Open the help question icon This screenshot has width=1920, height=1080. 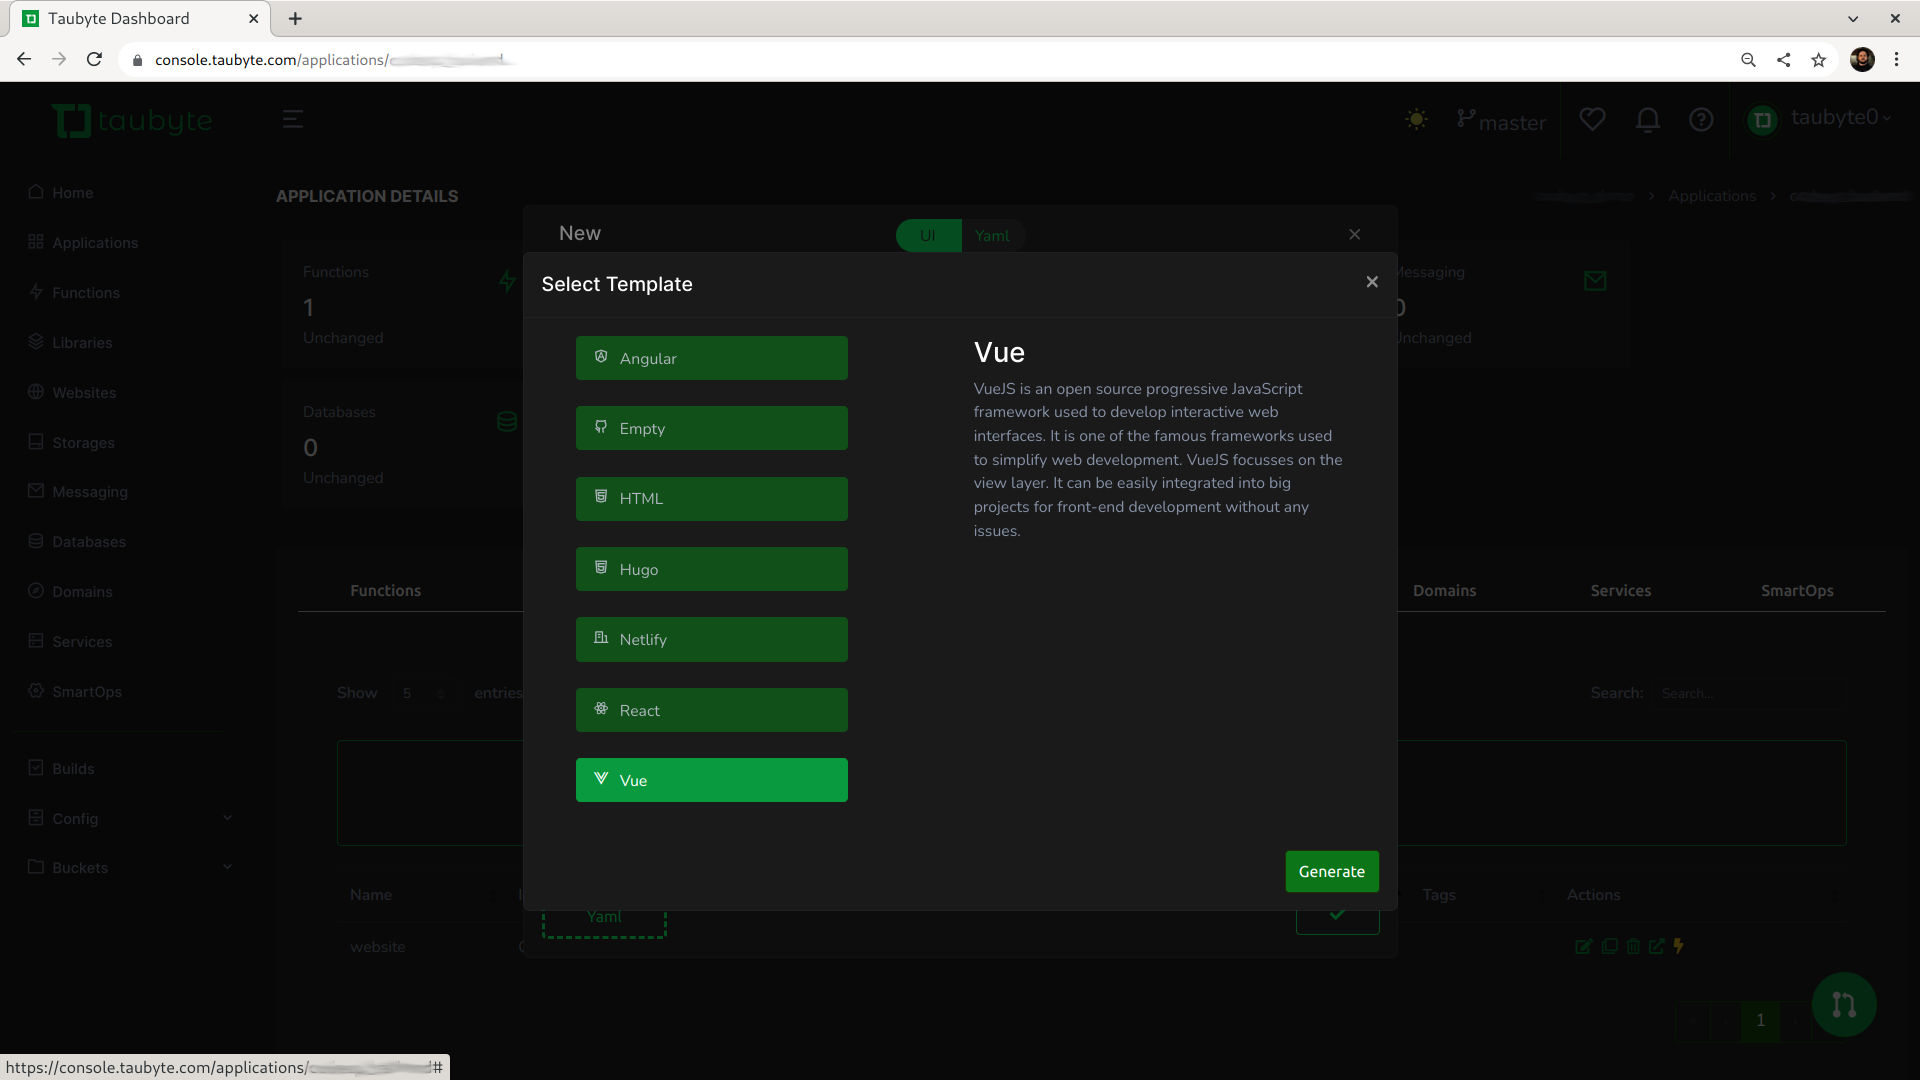tap(1701, 120)
